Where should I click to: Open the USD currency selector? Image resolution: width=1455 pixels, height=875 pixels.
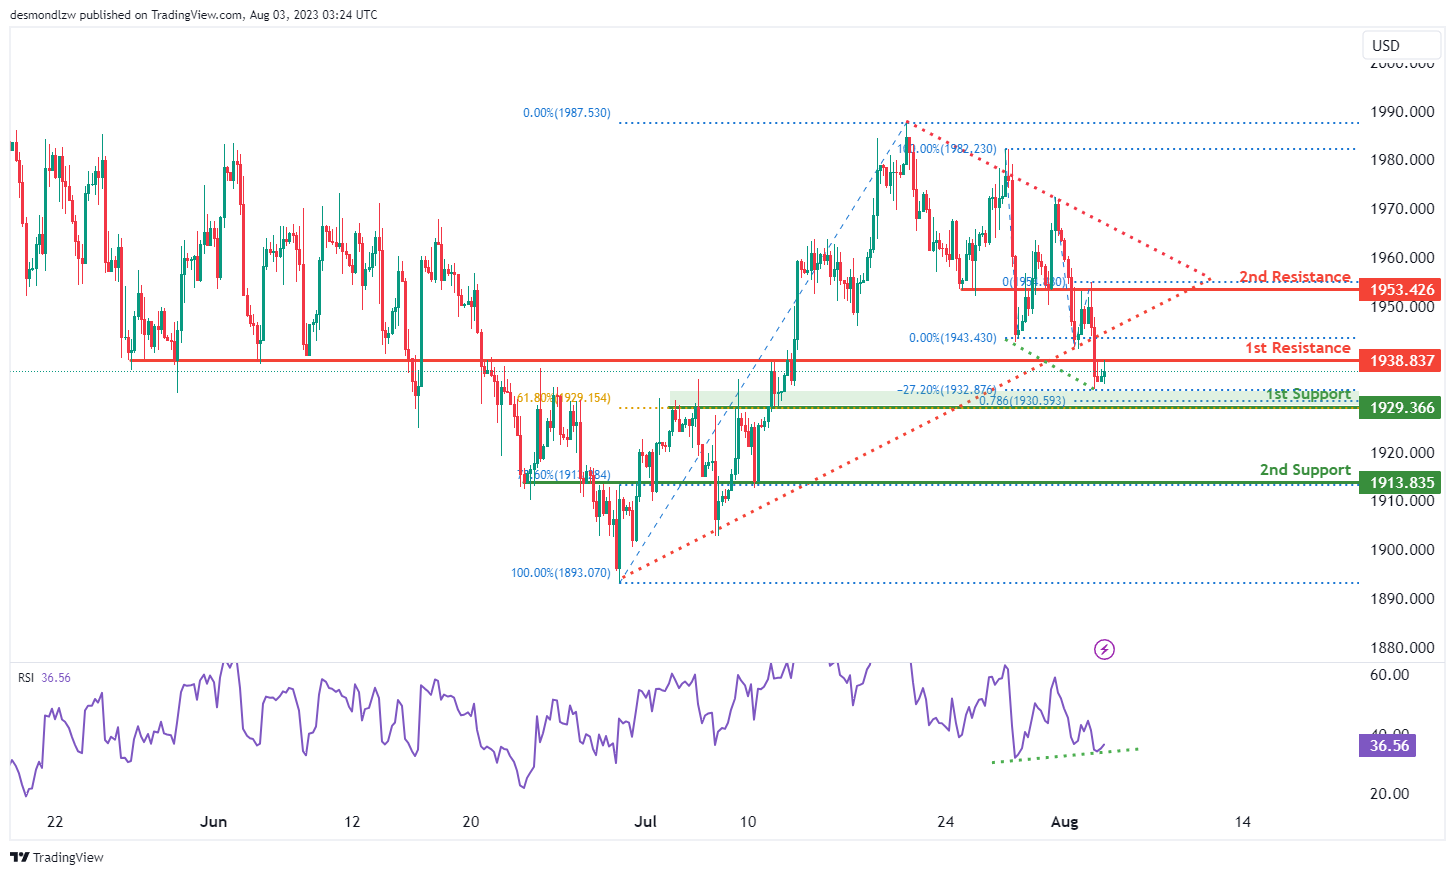1402,45
